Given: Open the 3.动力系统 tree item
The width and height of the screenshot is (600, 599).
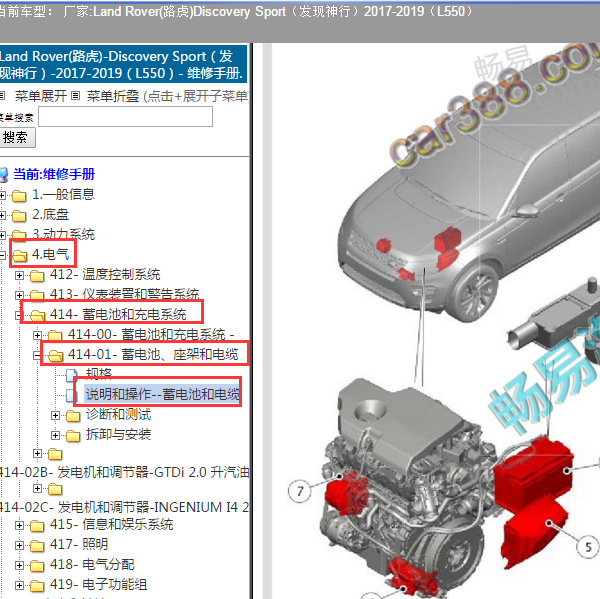Looking at the screenshot, I should point(63,234).
